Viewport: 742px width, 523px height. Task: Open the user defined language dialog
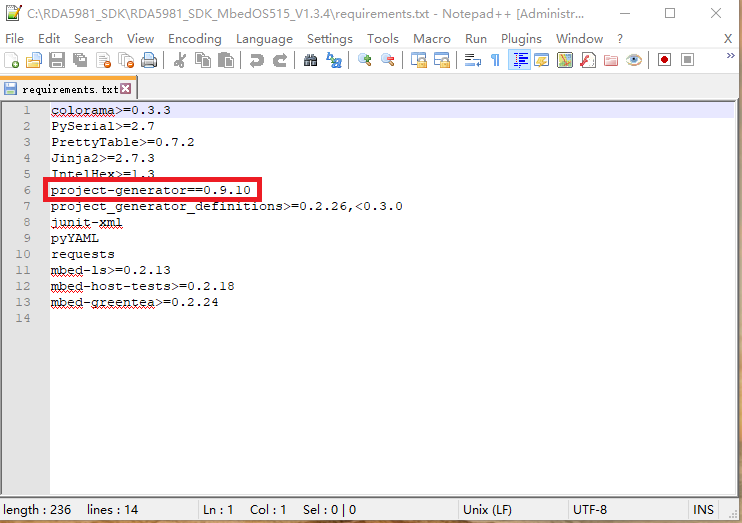click(x=542, y=60)
